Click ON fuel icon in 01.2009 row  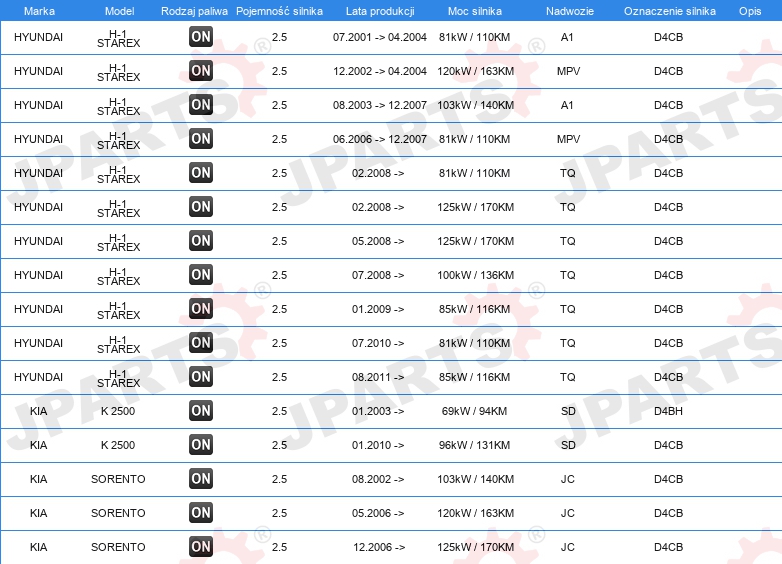(201, 308)
